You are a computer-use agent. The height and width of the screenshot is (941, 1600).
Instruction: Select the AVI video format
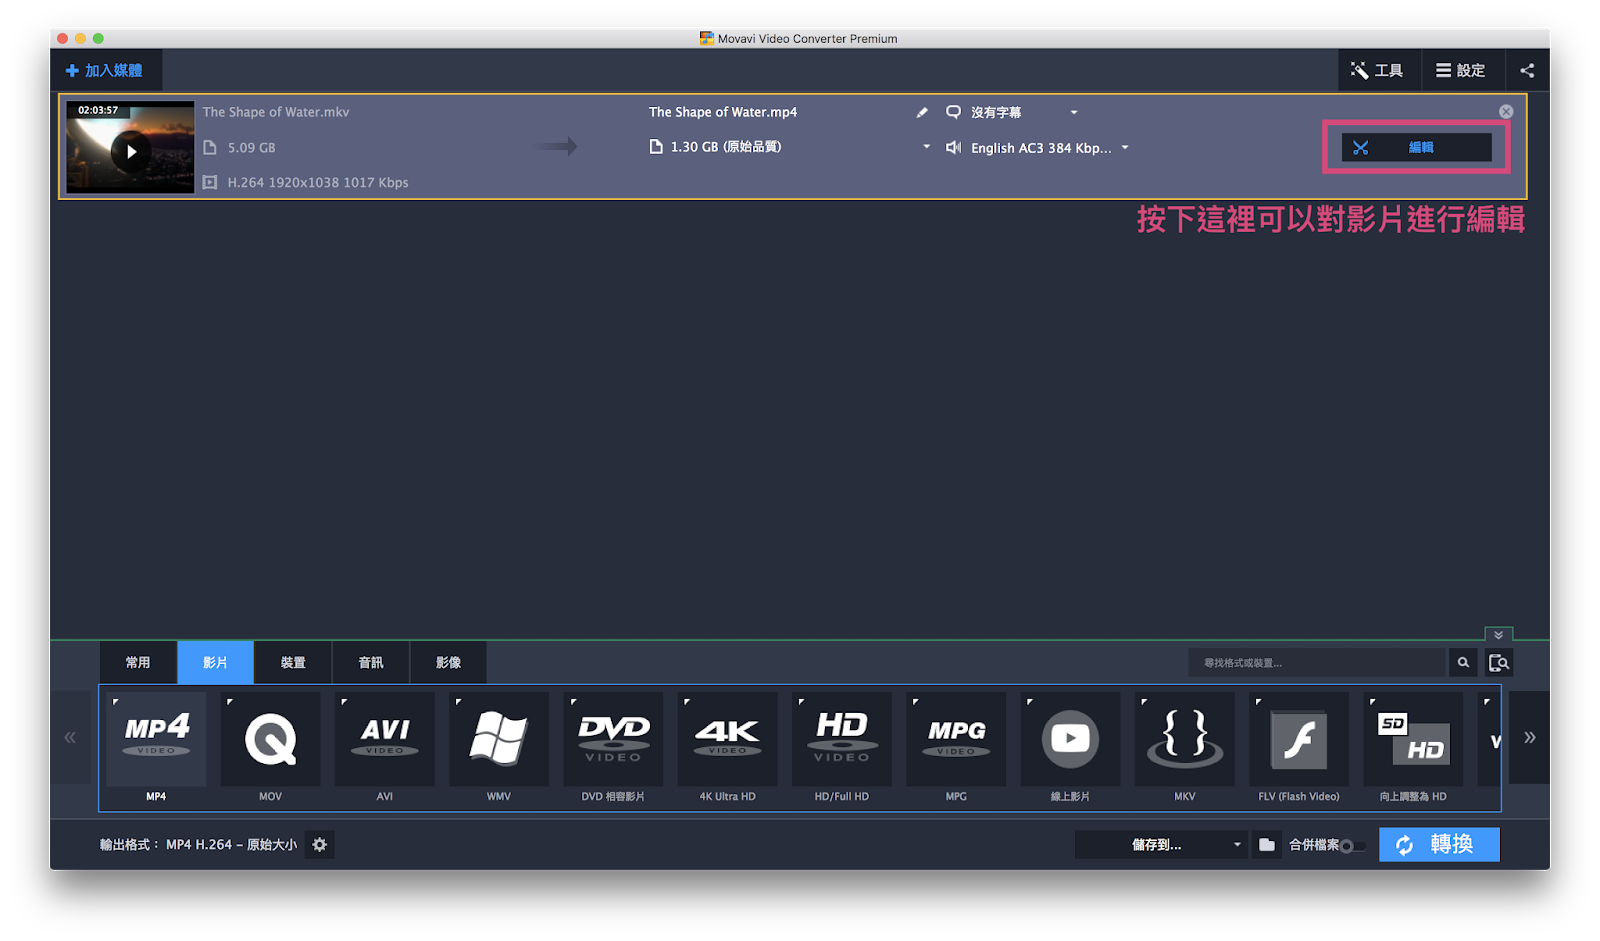(x=385, y=739)
